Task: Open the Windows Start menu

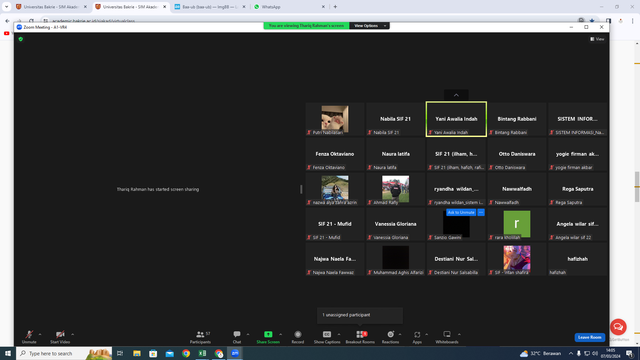Action: (8, 353)
